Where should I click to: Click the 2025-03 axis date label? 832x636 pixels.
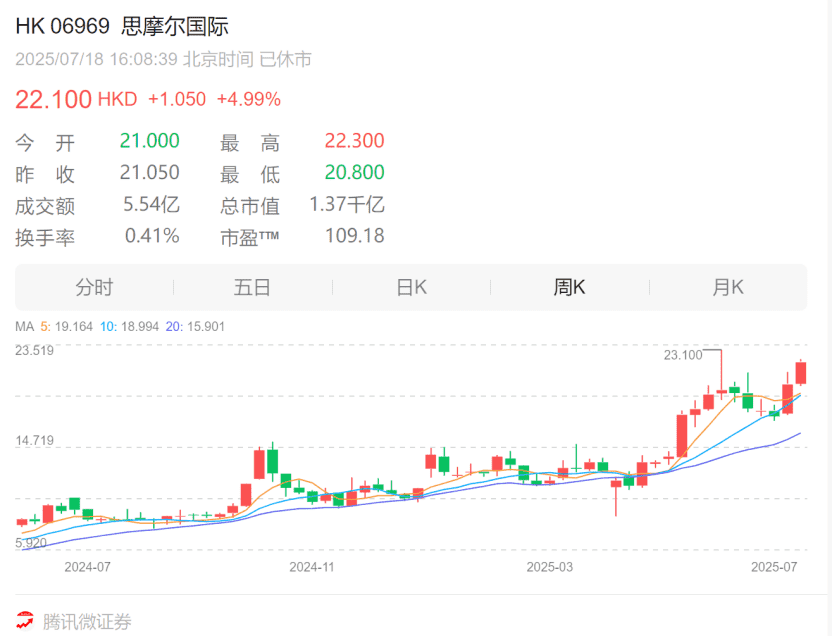pyautogui.click(x=548, y=566)
